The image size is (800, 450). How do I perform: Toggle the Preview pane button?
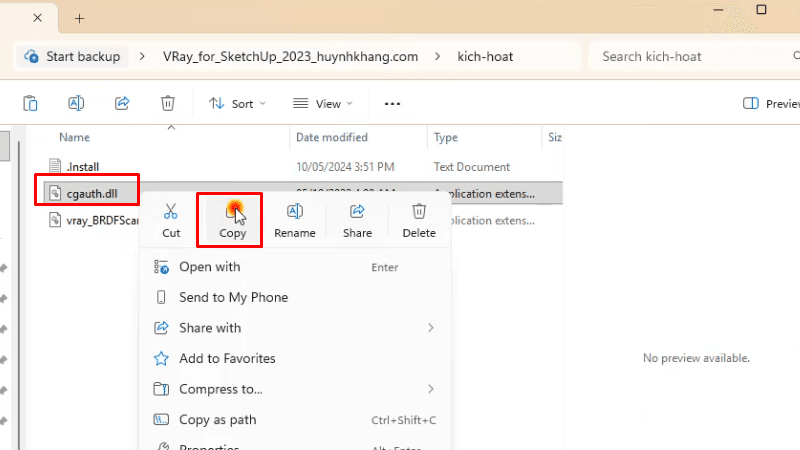(772, 103)
